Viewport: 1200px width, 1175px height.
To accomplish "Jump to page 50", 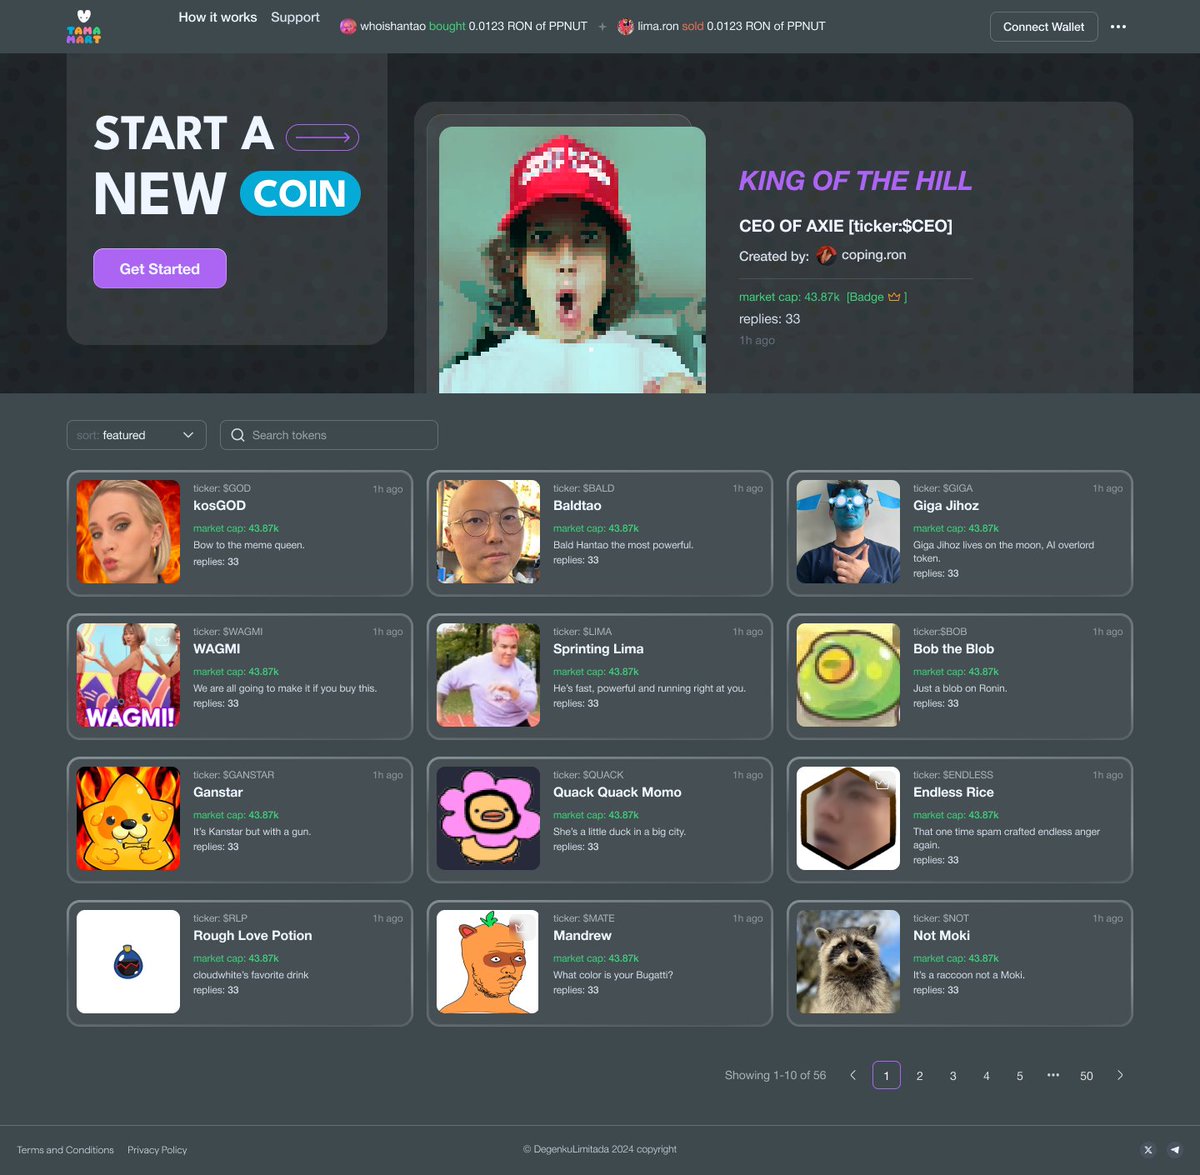I will 1086,1076.
